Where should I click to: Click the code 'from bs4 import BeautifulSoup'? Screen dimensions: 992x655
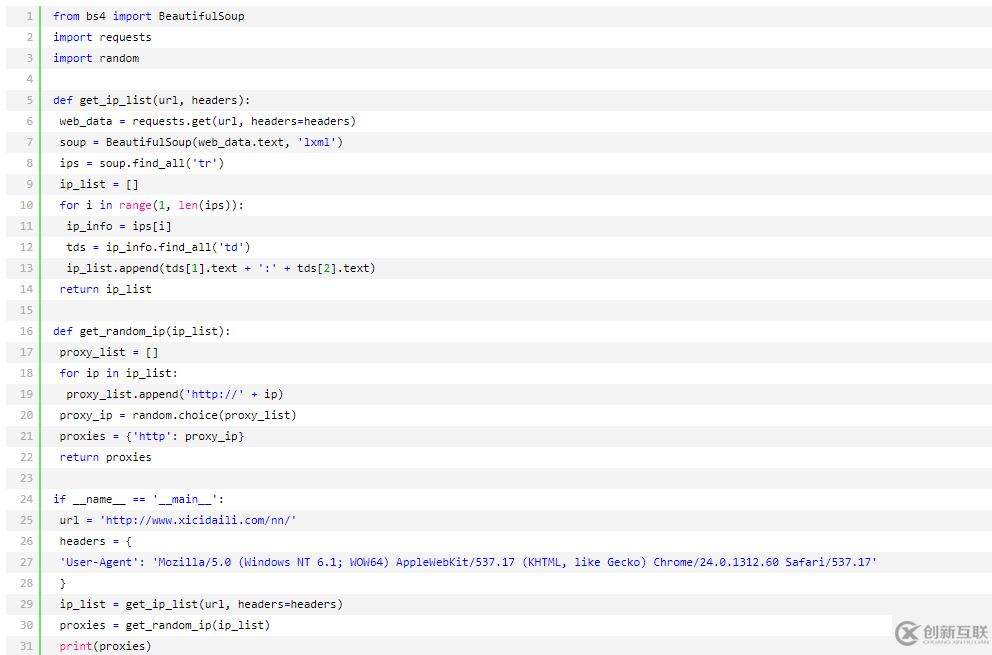coord(149,16)
